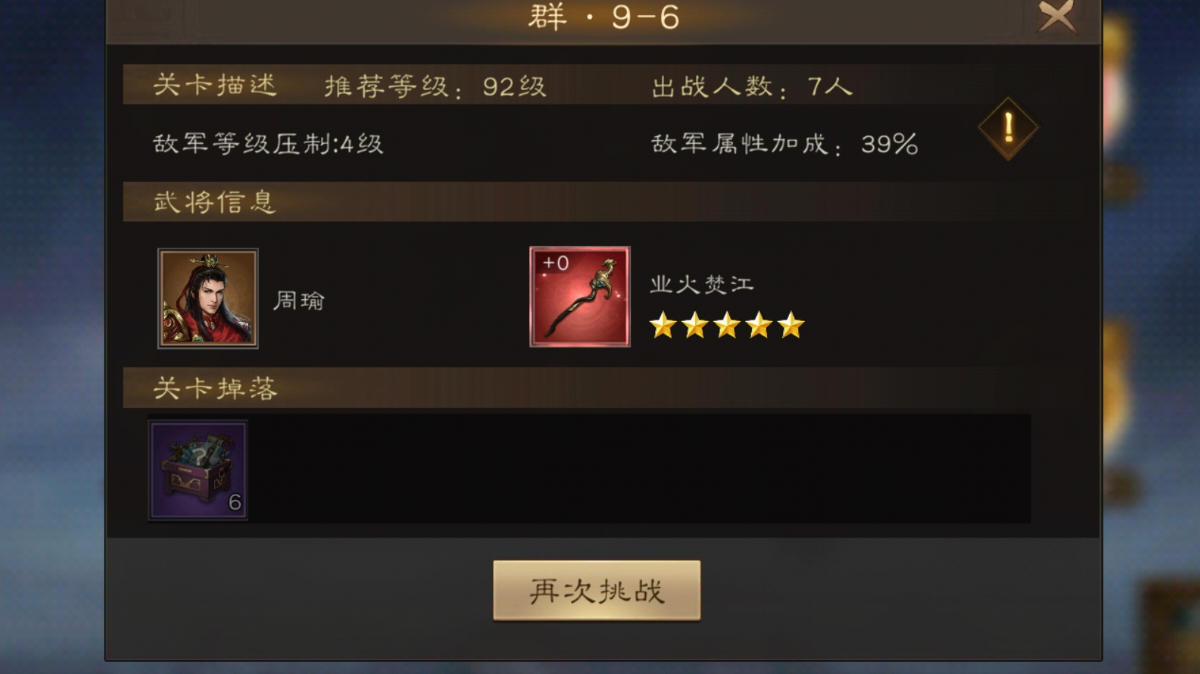Select the red 业火焚江 weapon icon
1200x674 pixels.
point(580,297)
